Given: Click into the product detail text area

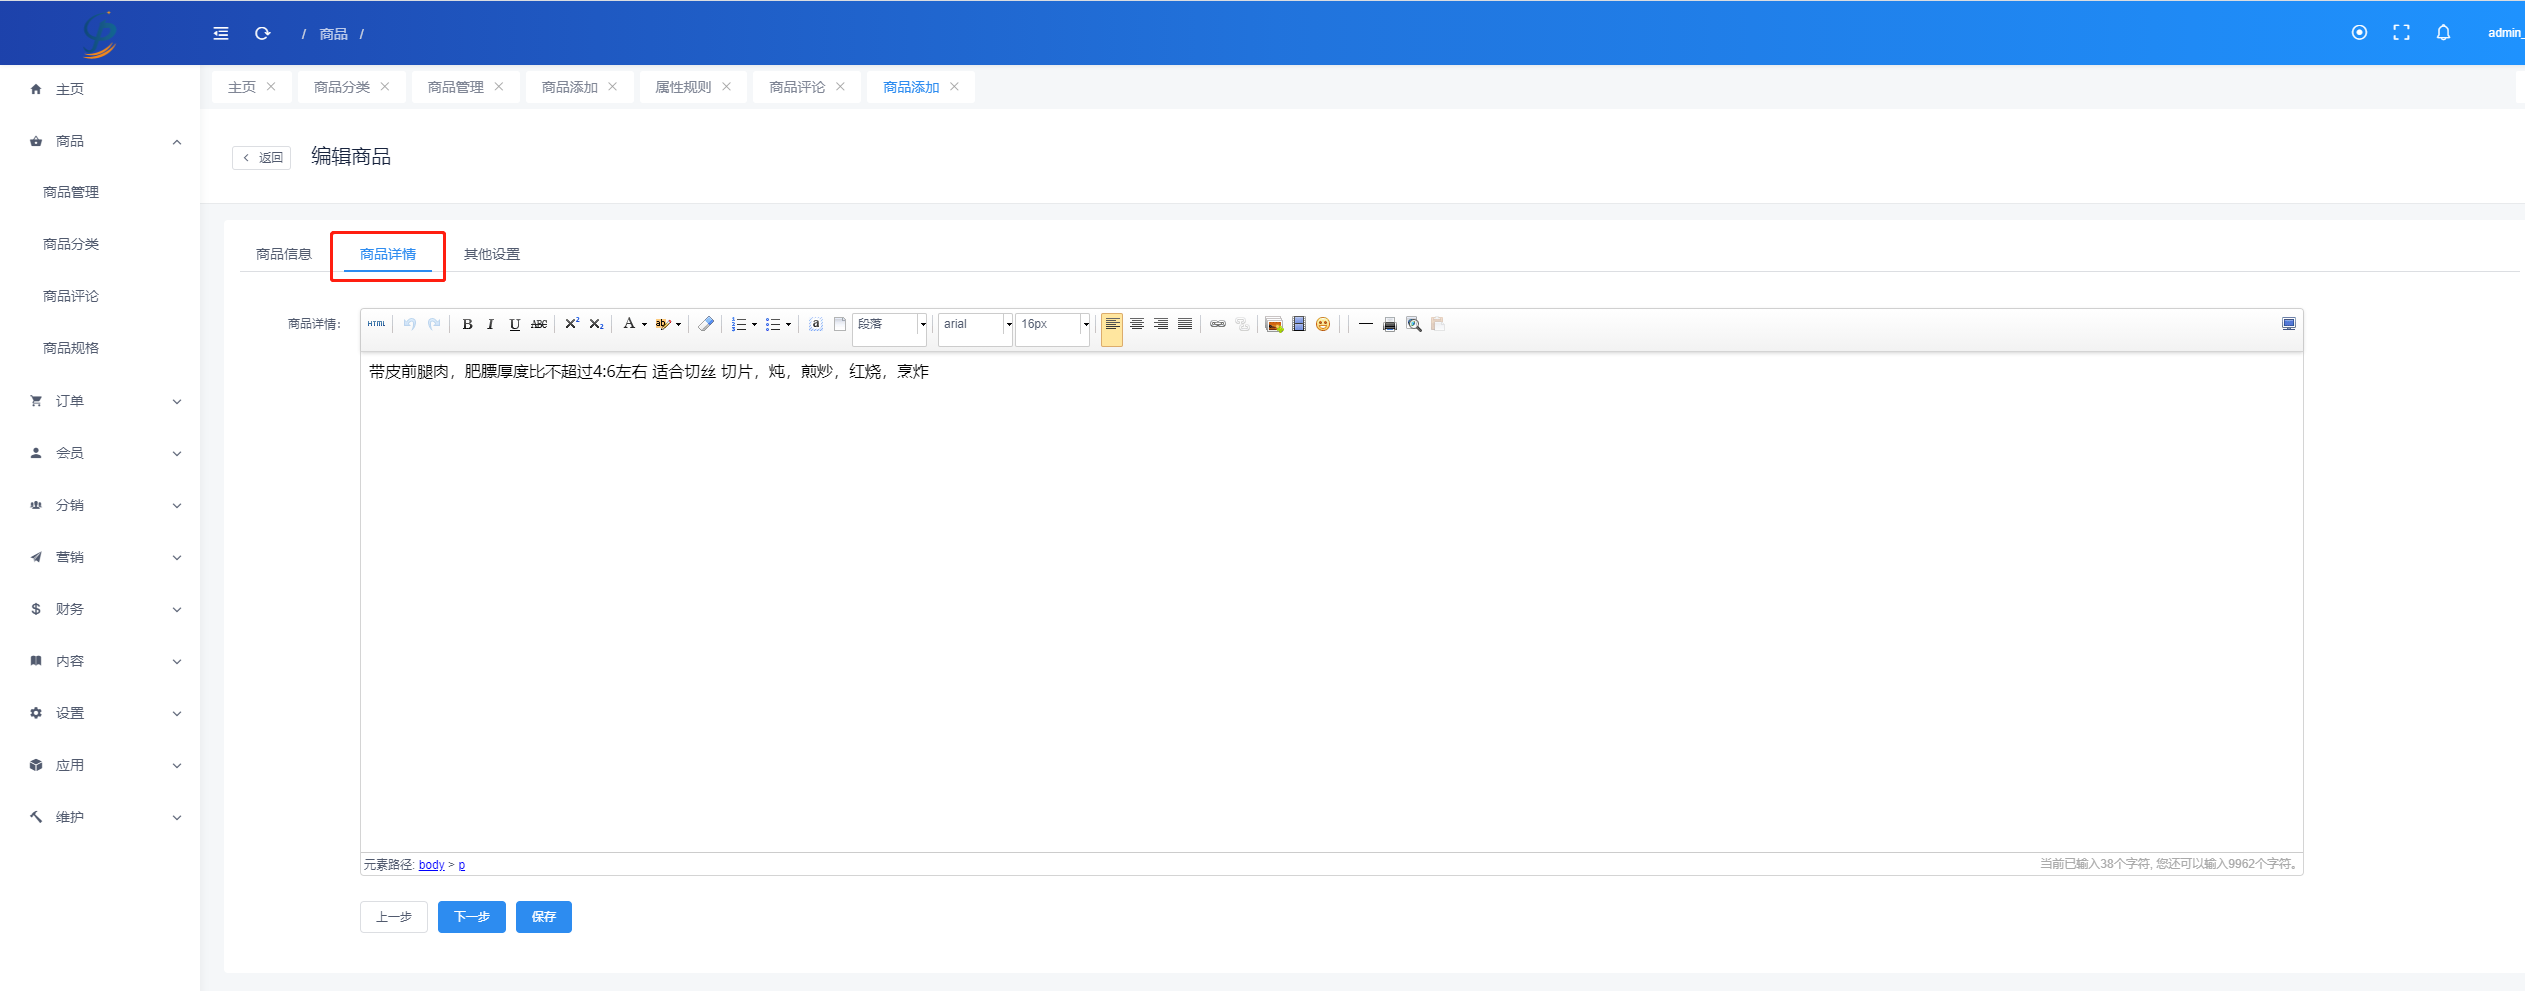Looking at the screenshot, I should pos(1331,602).
